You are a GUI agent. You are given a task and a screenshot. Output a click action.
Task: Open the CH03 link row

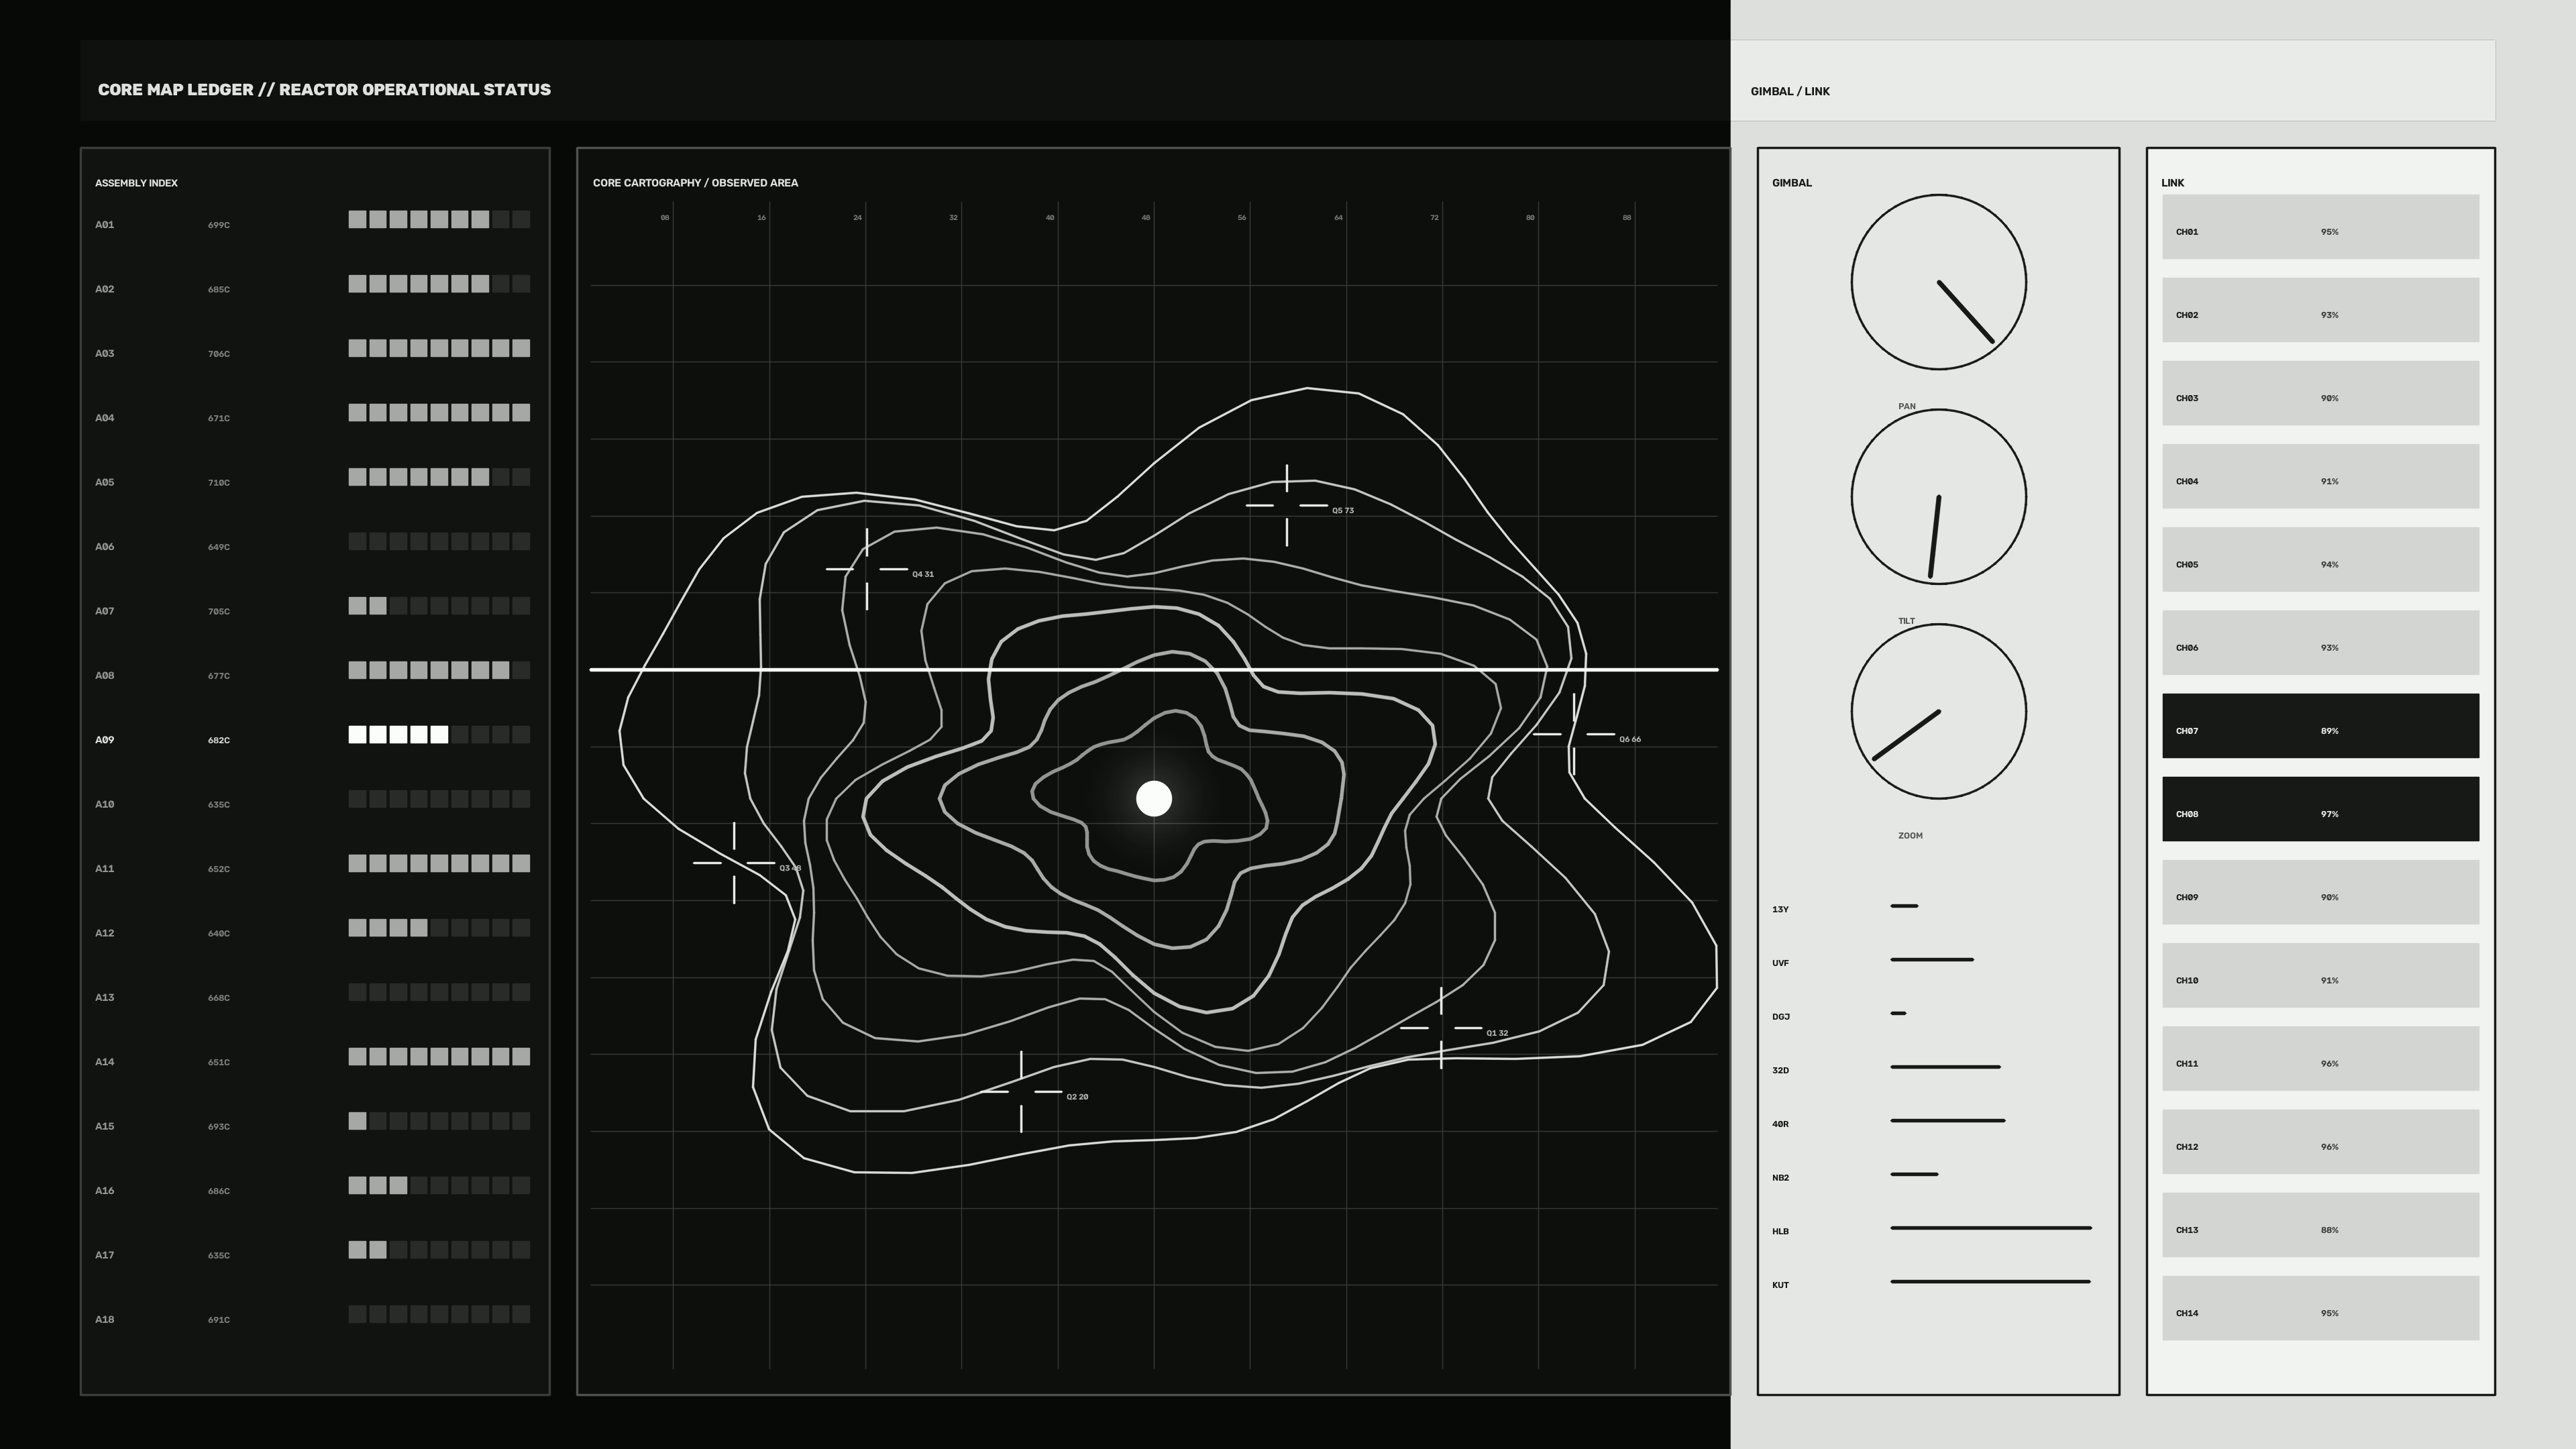coord(2320,393)
